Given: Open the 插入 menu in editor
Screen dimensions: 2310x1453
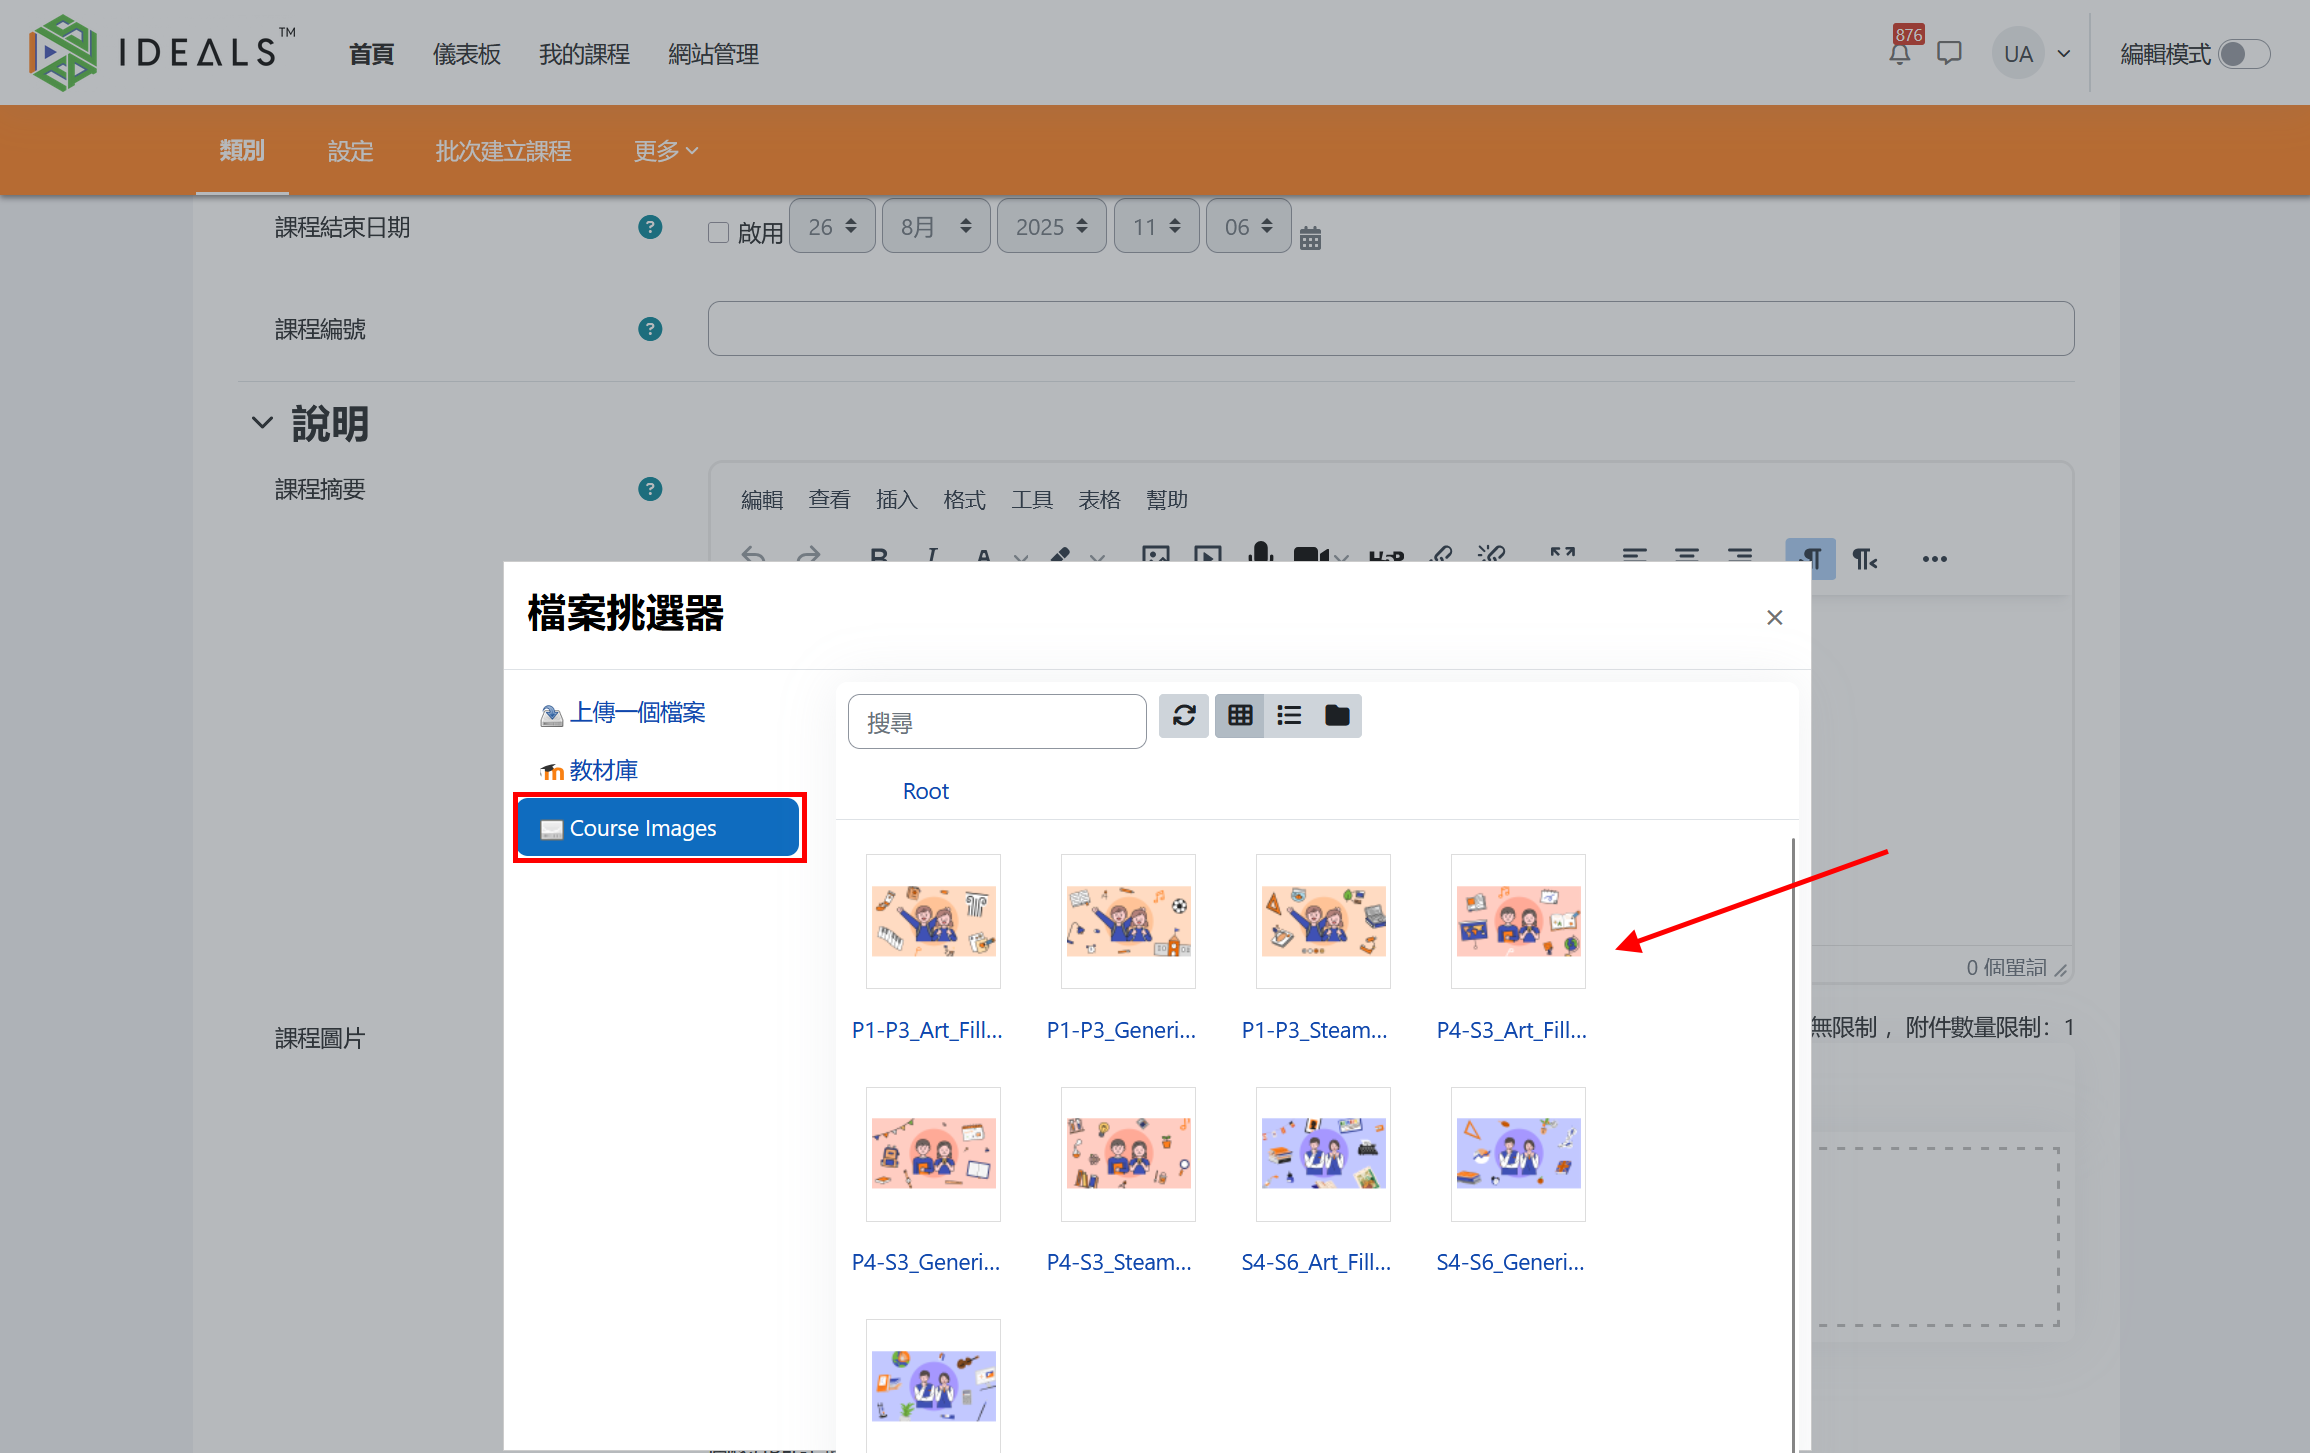Looking at the screenshot, I should (x=896, y=500).
